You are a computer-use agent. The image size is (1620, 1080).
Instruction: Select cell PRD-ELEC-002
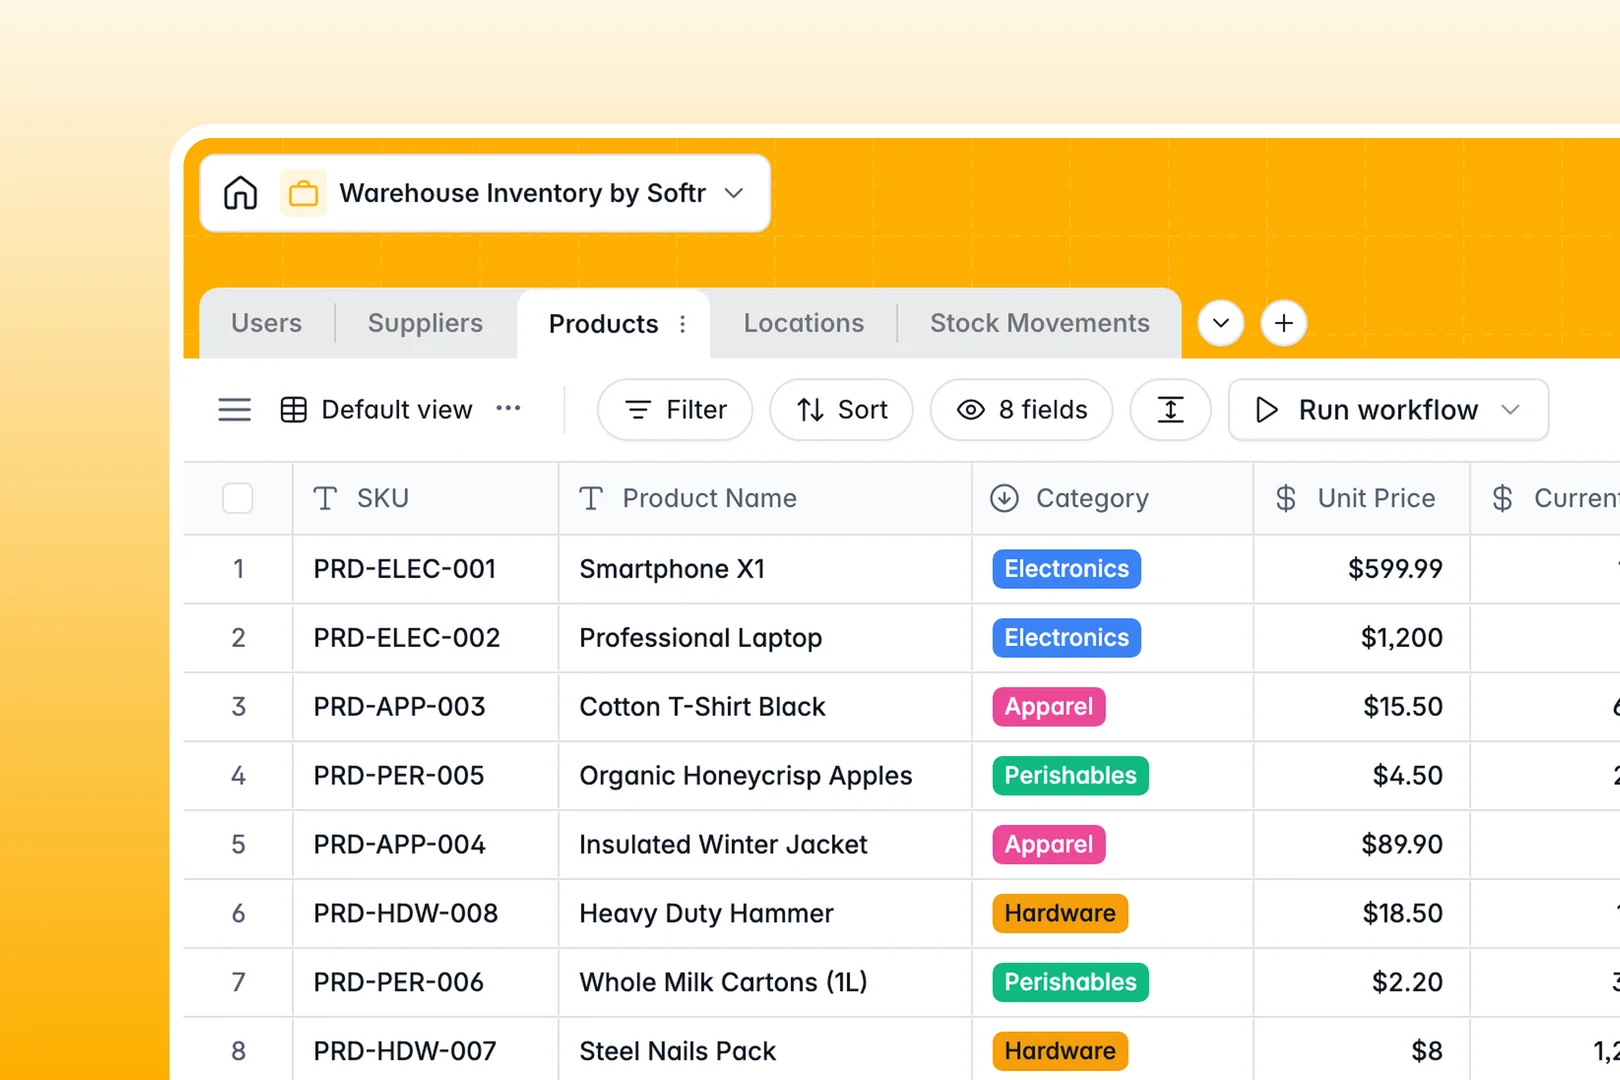425,638
